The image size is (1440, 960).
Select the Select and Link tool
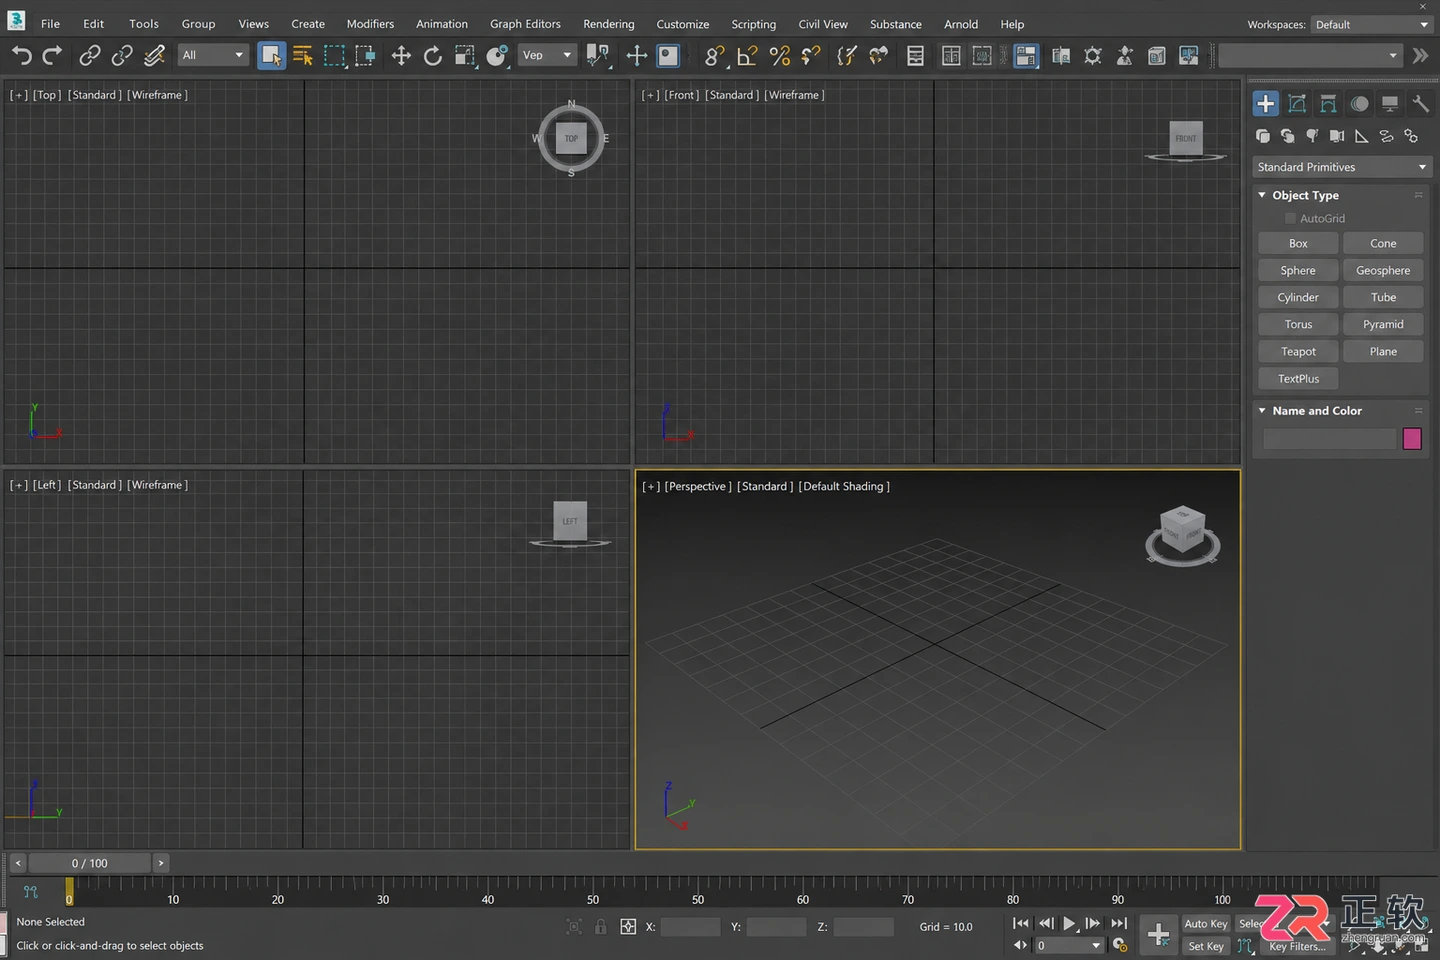coord(90,56)
